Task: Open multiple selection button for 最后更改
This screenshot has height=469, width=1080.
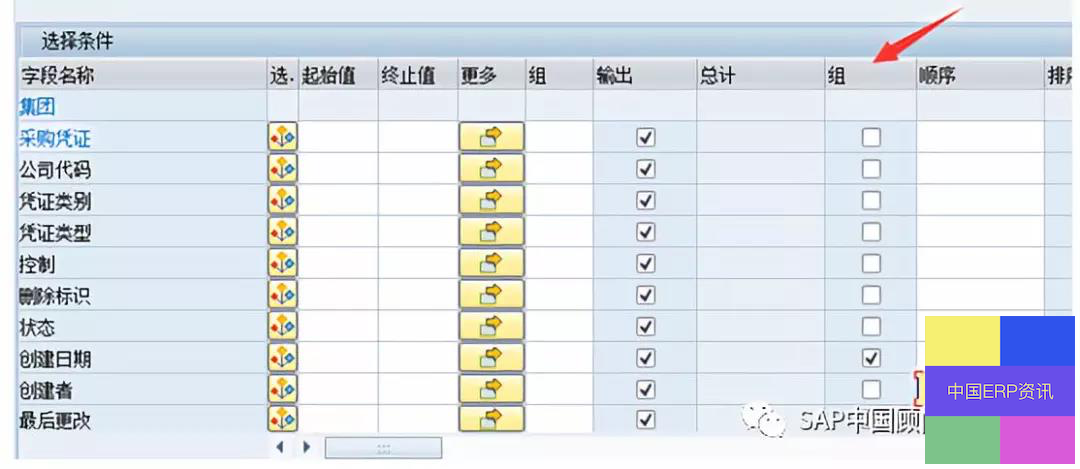Action: [x=491, y=420]
